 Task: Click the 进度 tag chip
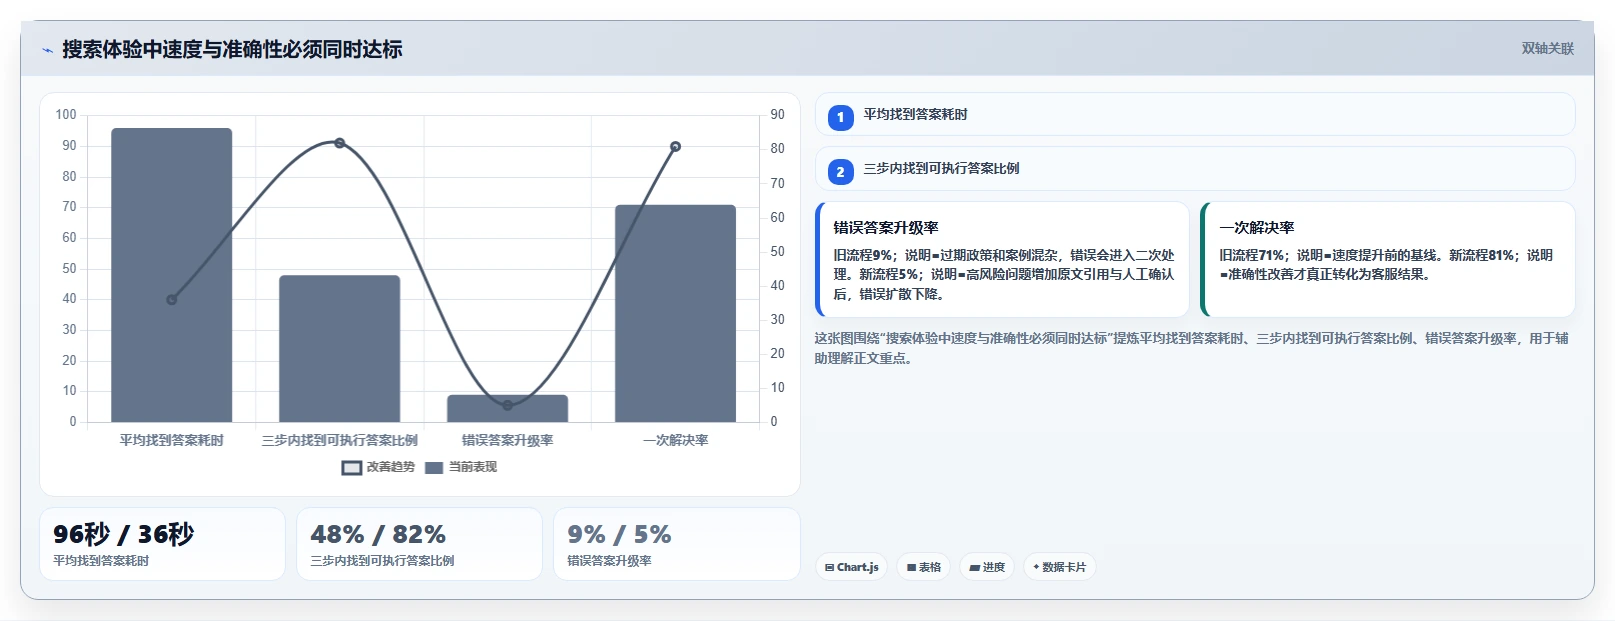tap(987, 567)
